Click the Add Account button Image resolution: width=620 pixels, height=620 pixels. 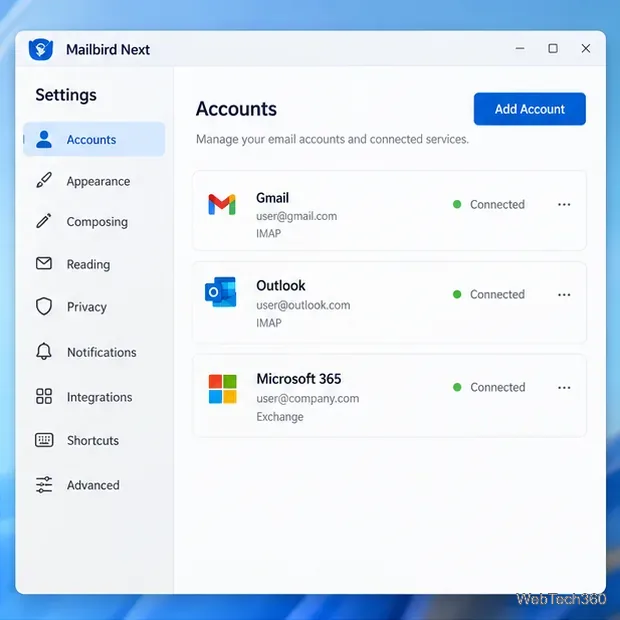530,109
